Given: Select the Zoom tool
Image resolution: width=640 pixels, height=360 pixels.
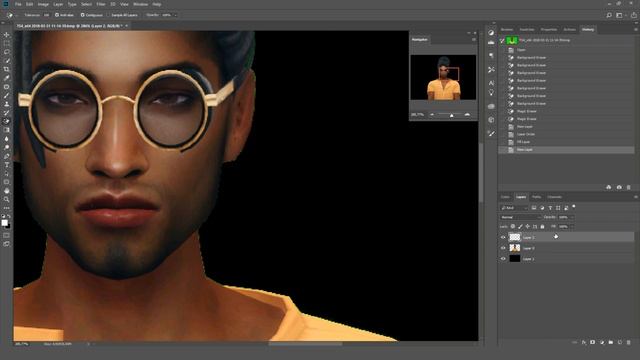Looking at the screenshot, I should tap(7, 199).
